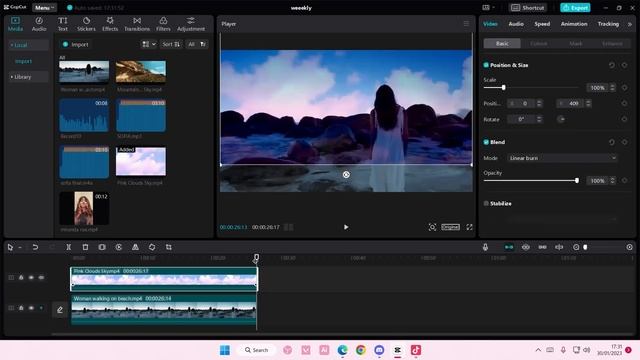Click the Freeze frame tool icon
The width and height of the screenshot is (640, 360).
pos(102,247)
